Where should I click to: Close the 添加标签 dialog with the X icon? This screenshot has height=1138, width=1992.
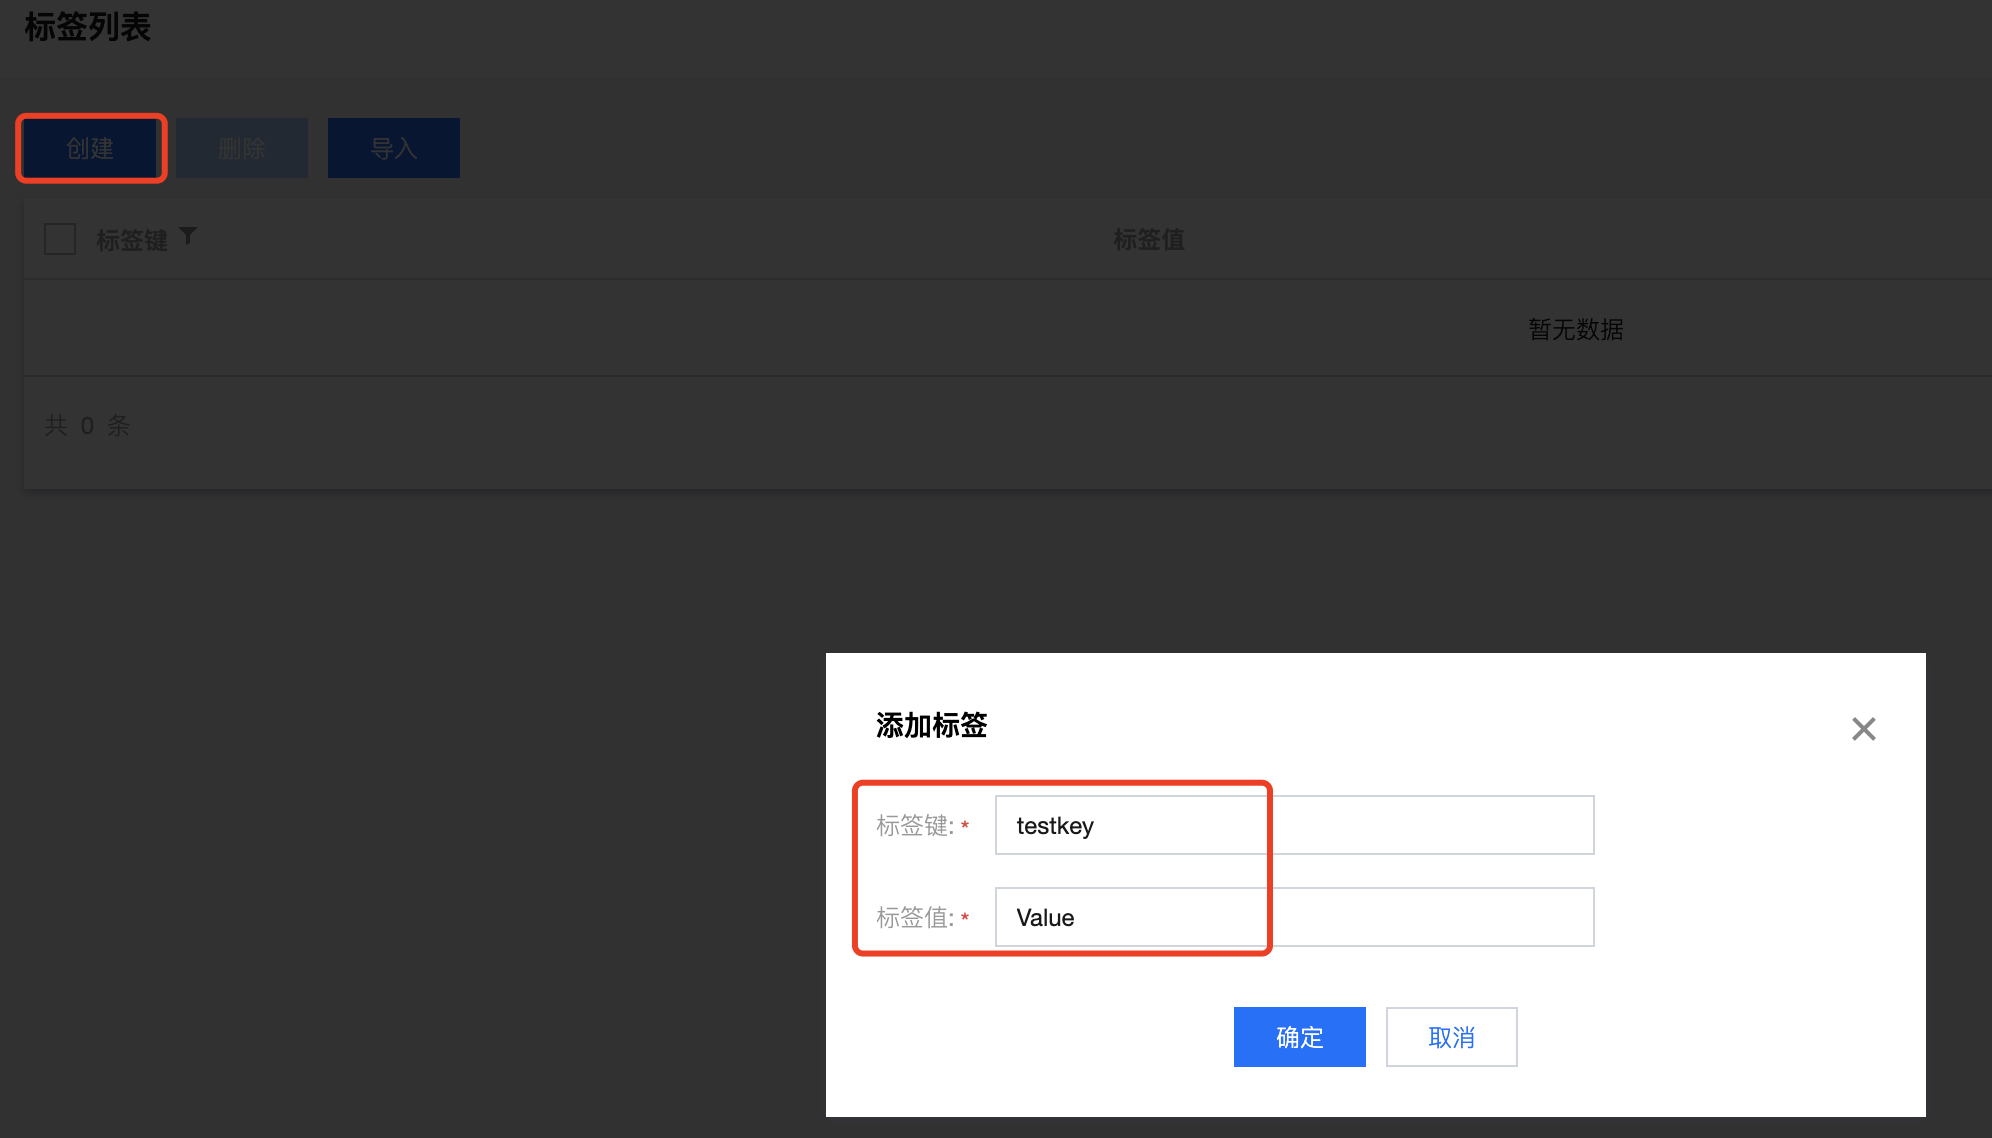click(1863, 729)
